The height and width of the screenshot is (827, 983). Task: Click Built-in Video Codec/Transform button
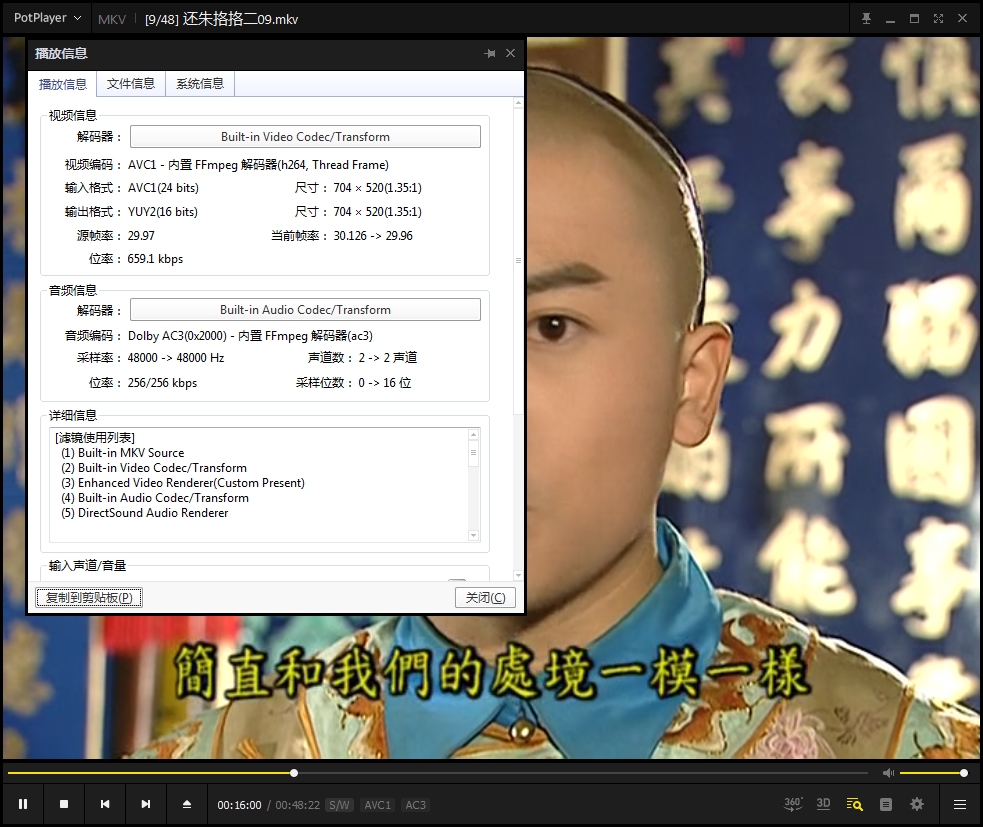[x=305, y=137]
